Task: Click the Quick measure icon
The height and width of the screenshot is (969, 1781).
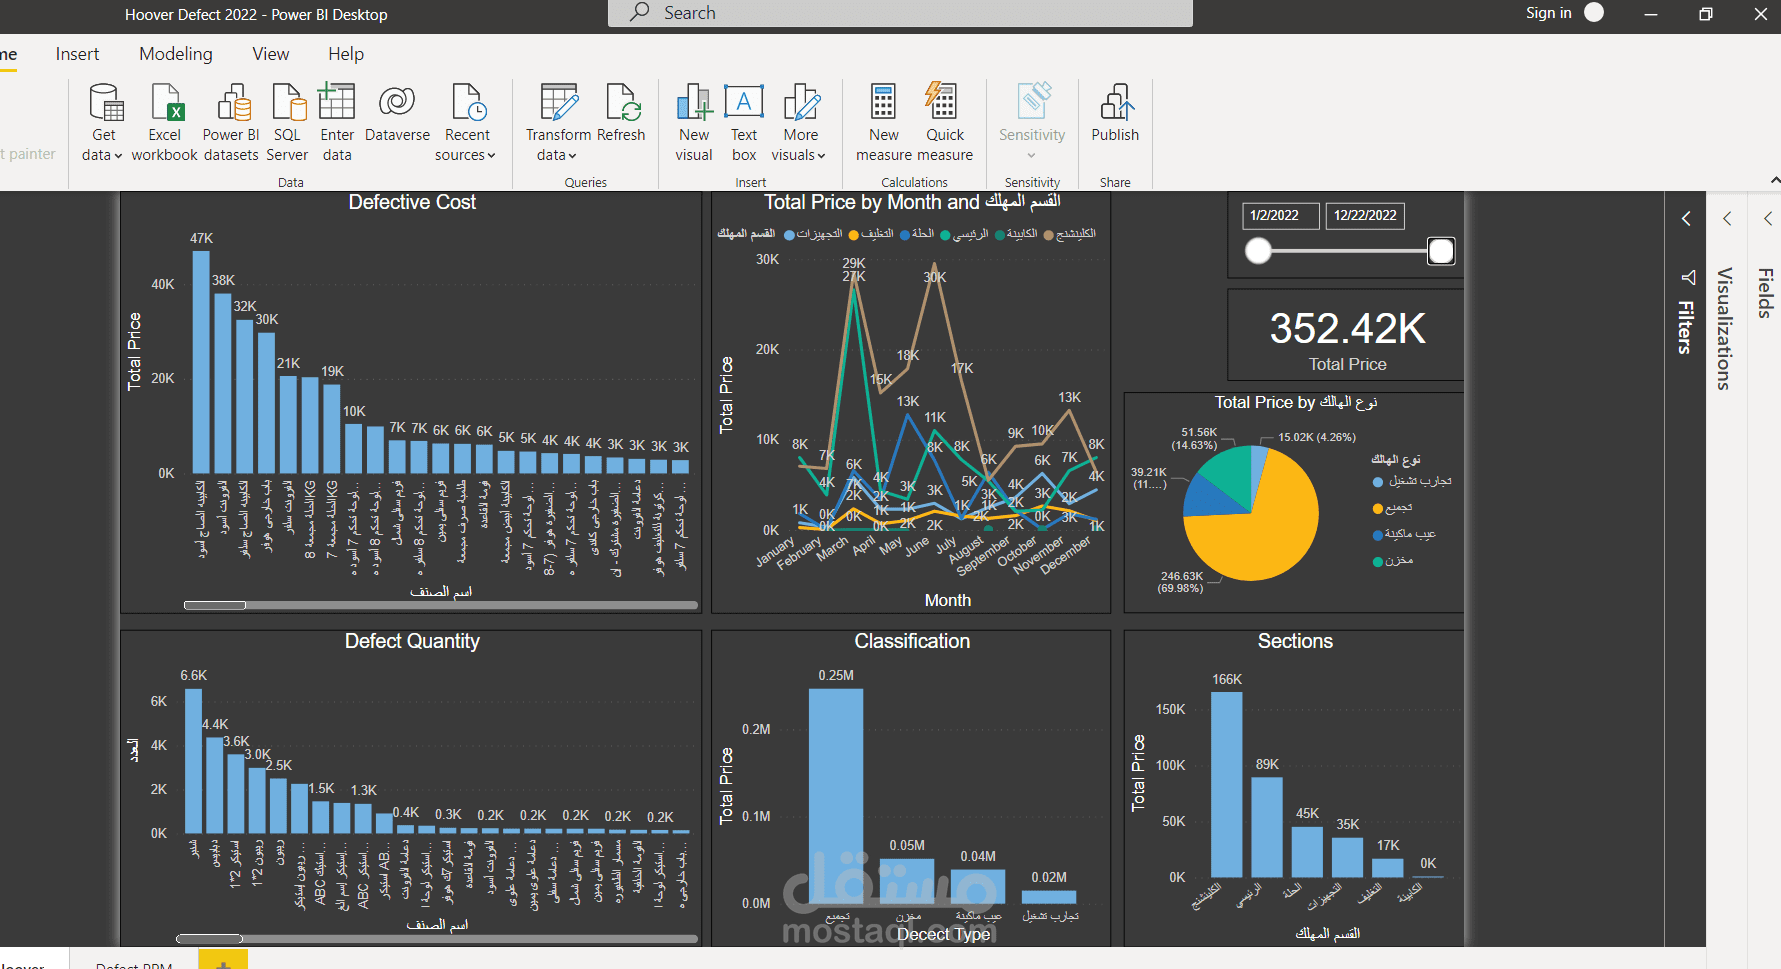Action: tap(942, 102)
